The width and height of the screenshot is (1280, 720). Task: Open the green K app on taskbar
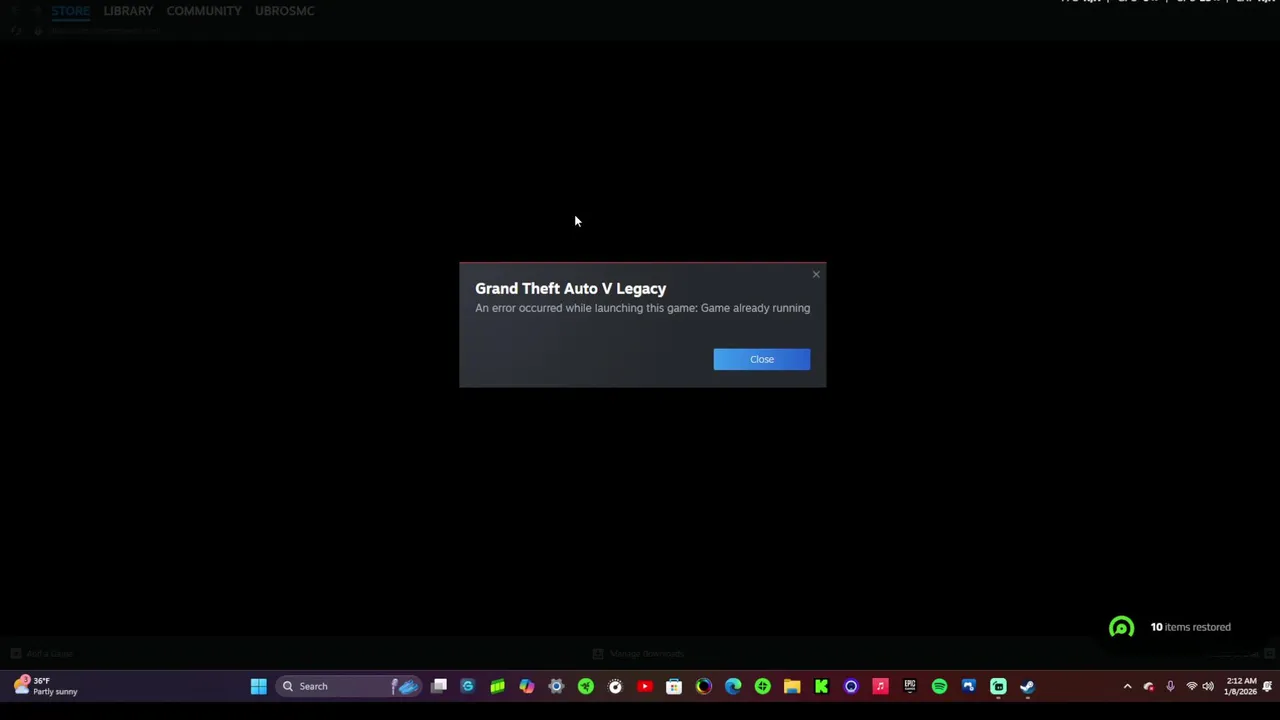[x=821, y=686]
